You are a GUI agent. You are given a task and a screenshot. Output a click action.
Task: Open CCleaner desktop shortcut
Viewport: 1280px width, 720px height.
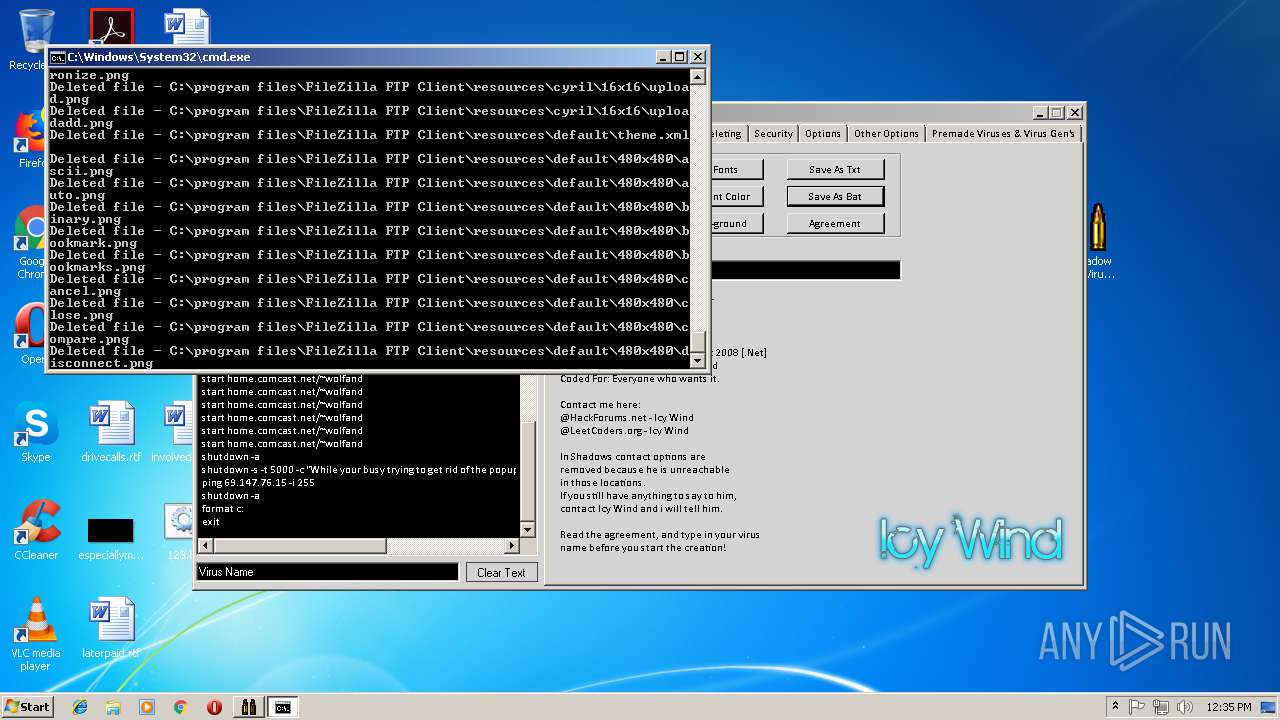point(36,530)
